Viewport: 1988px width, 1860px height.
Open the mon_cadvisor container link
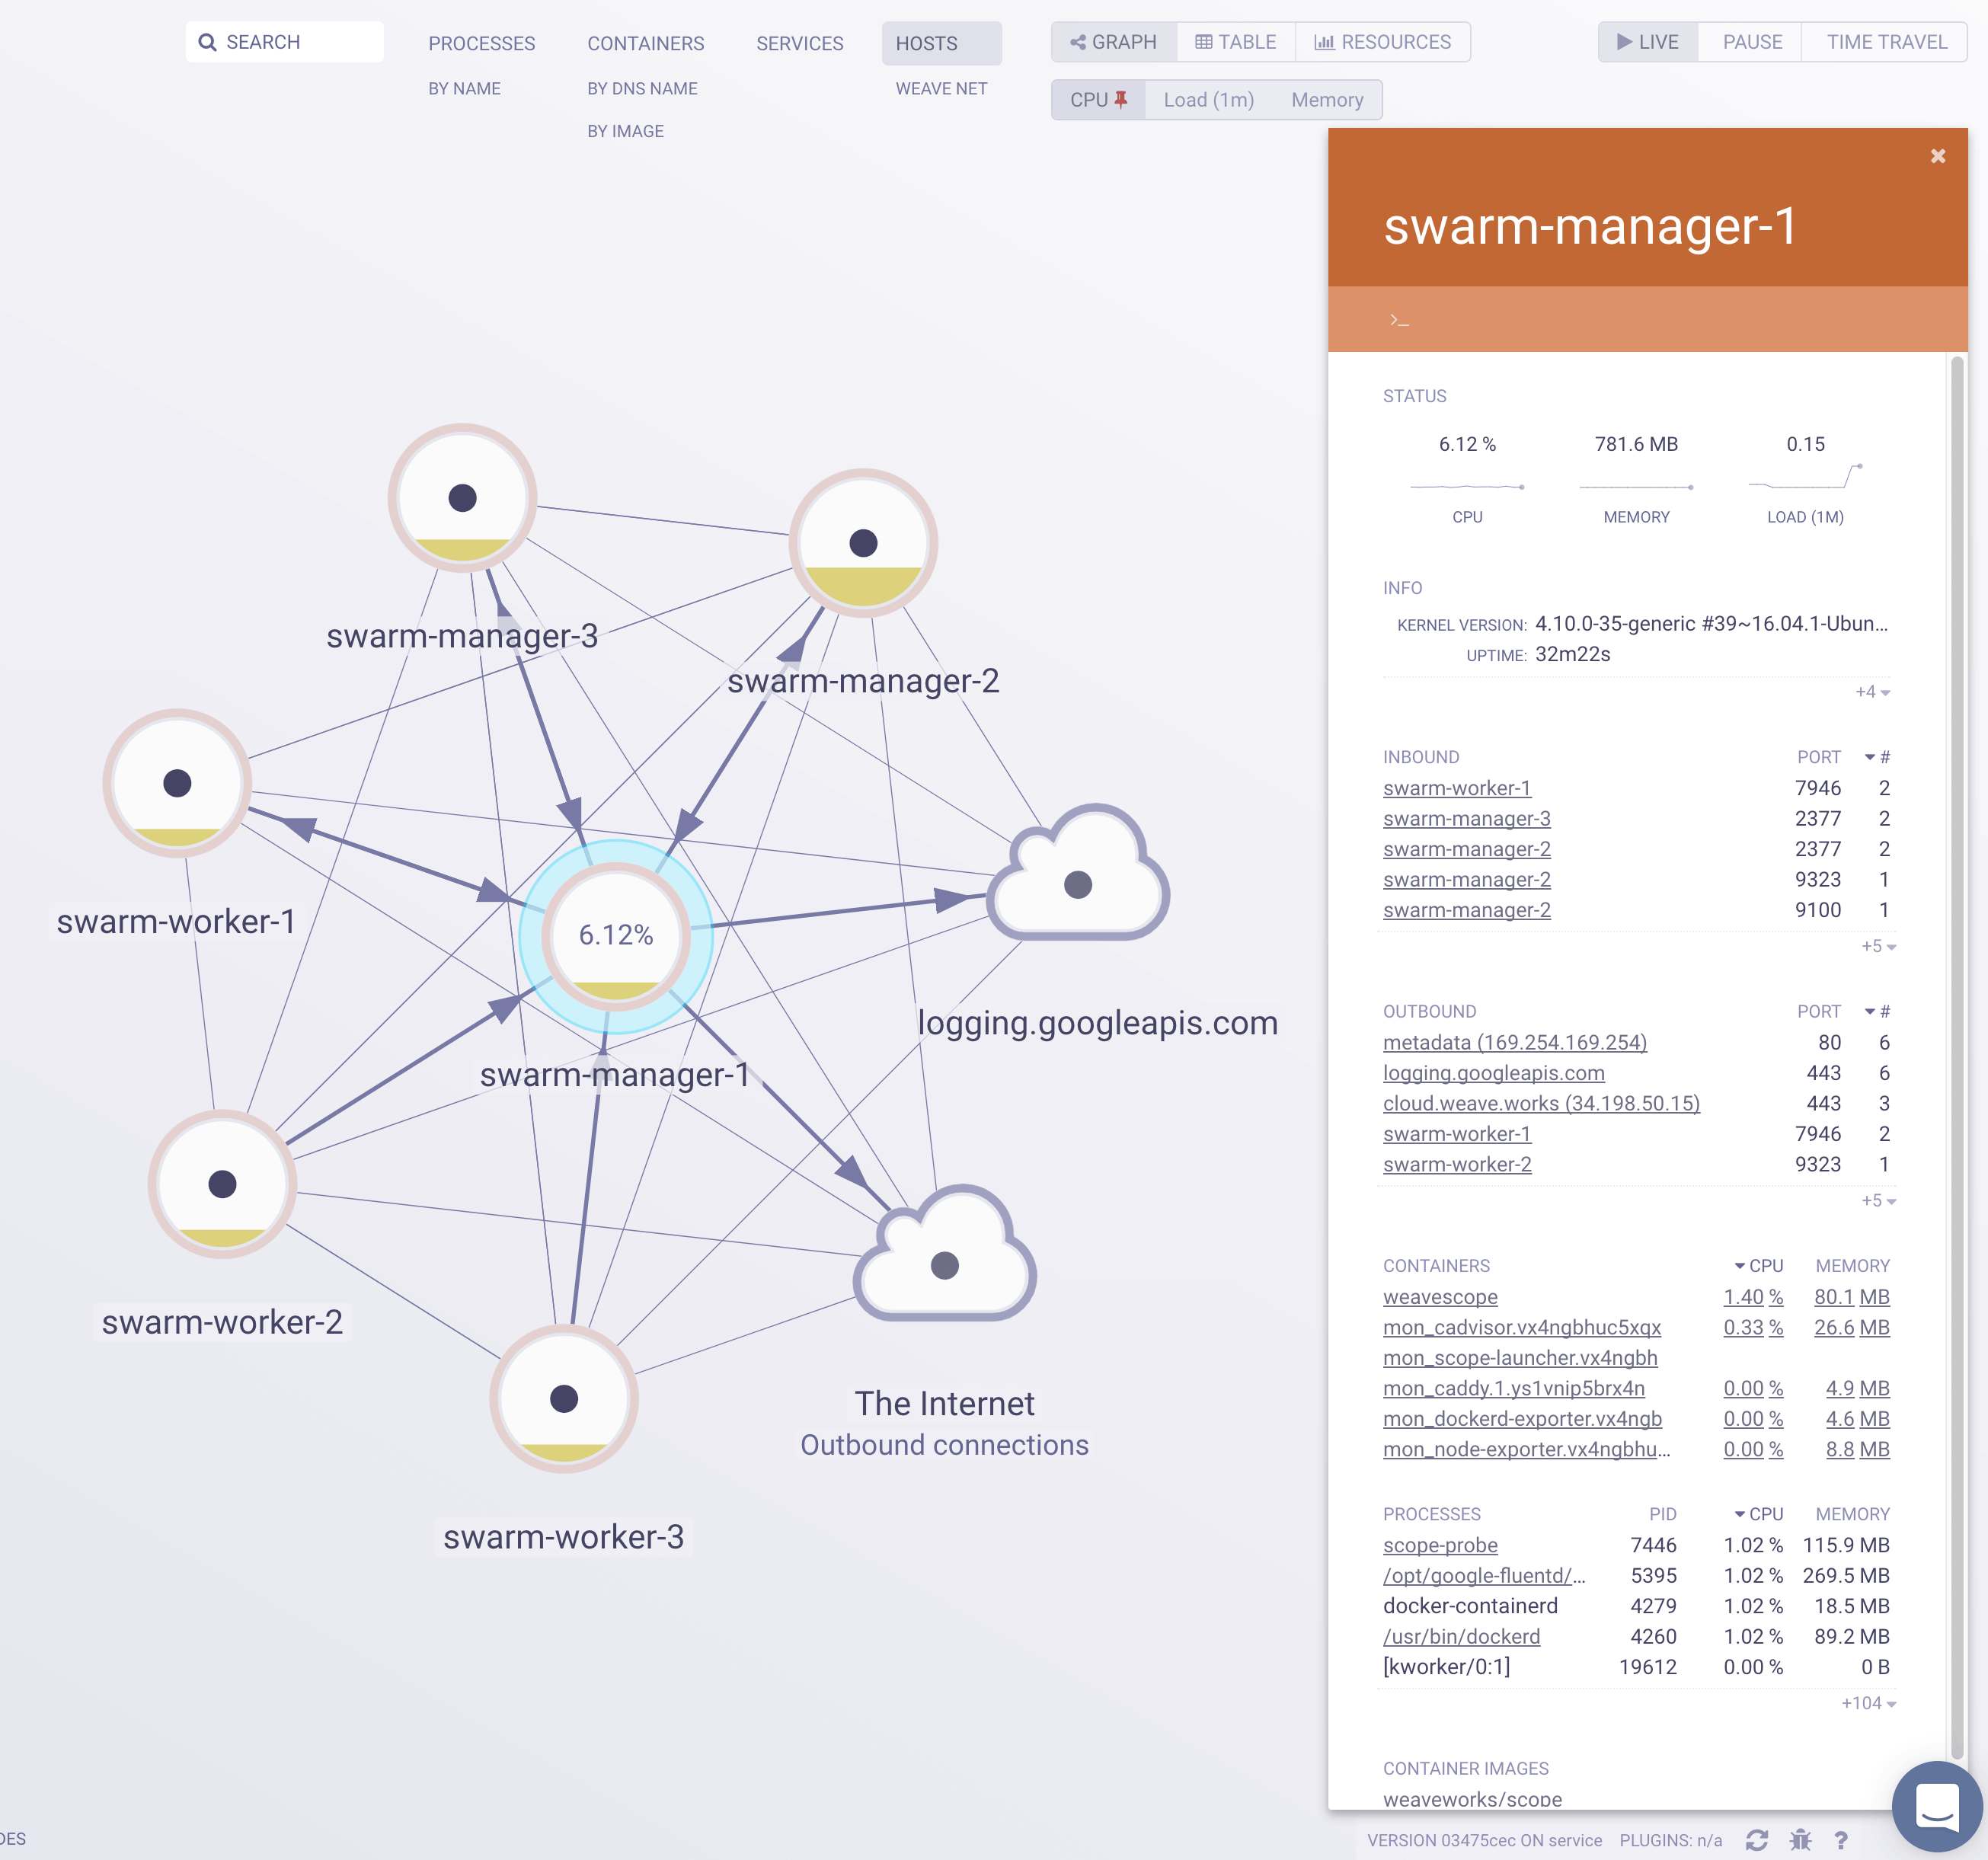1521,1327
